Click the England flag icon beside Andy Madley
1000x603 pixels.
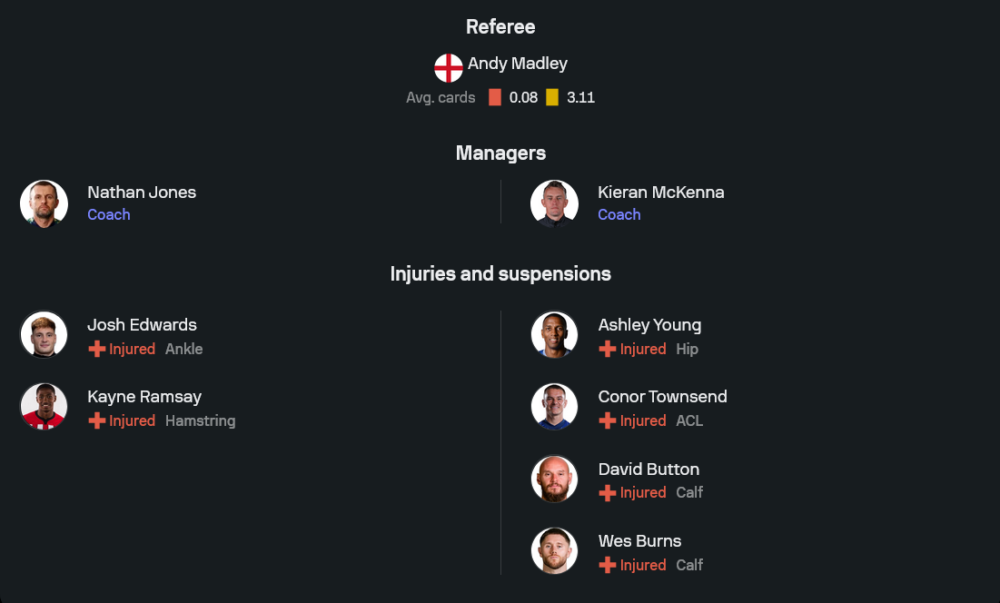click(x=448, y=68)
